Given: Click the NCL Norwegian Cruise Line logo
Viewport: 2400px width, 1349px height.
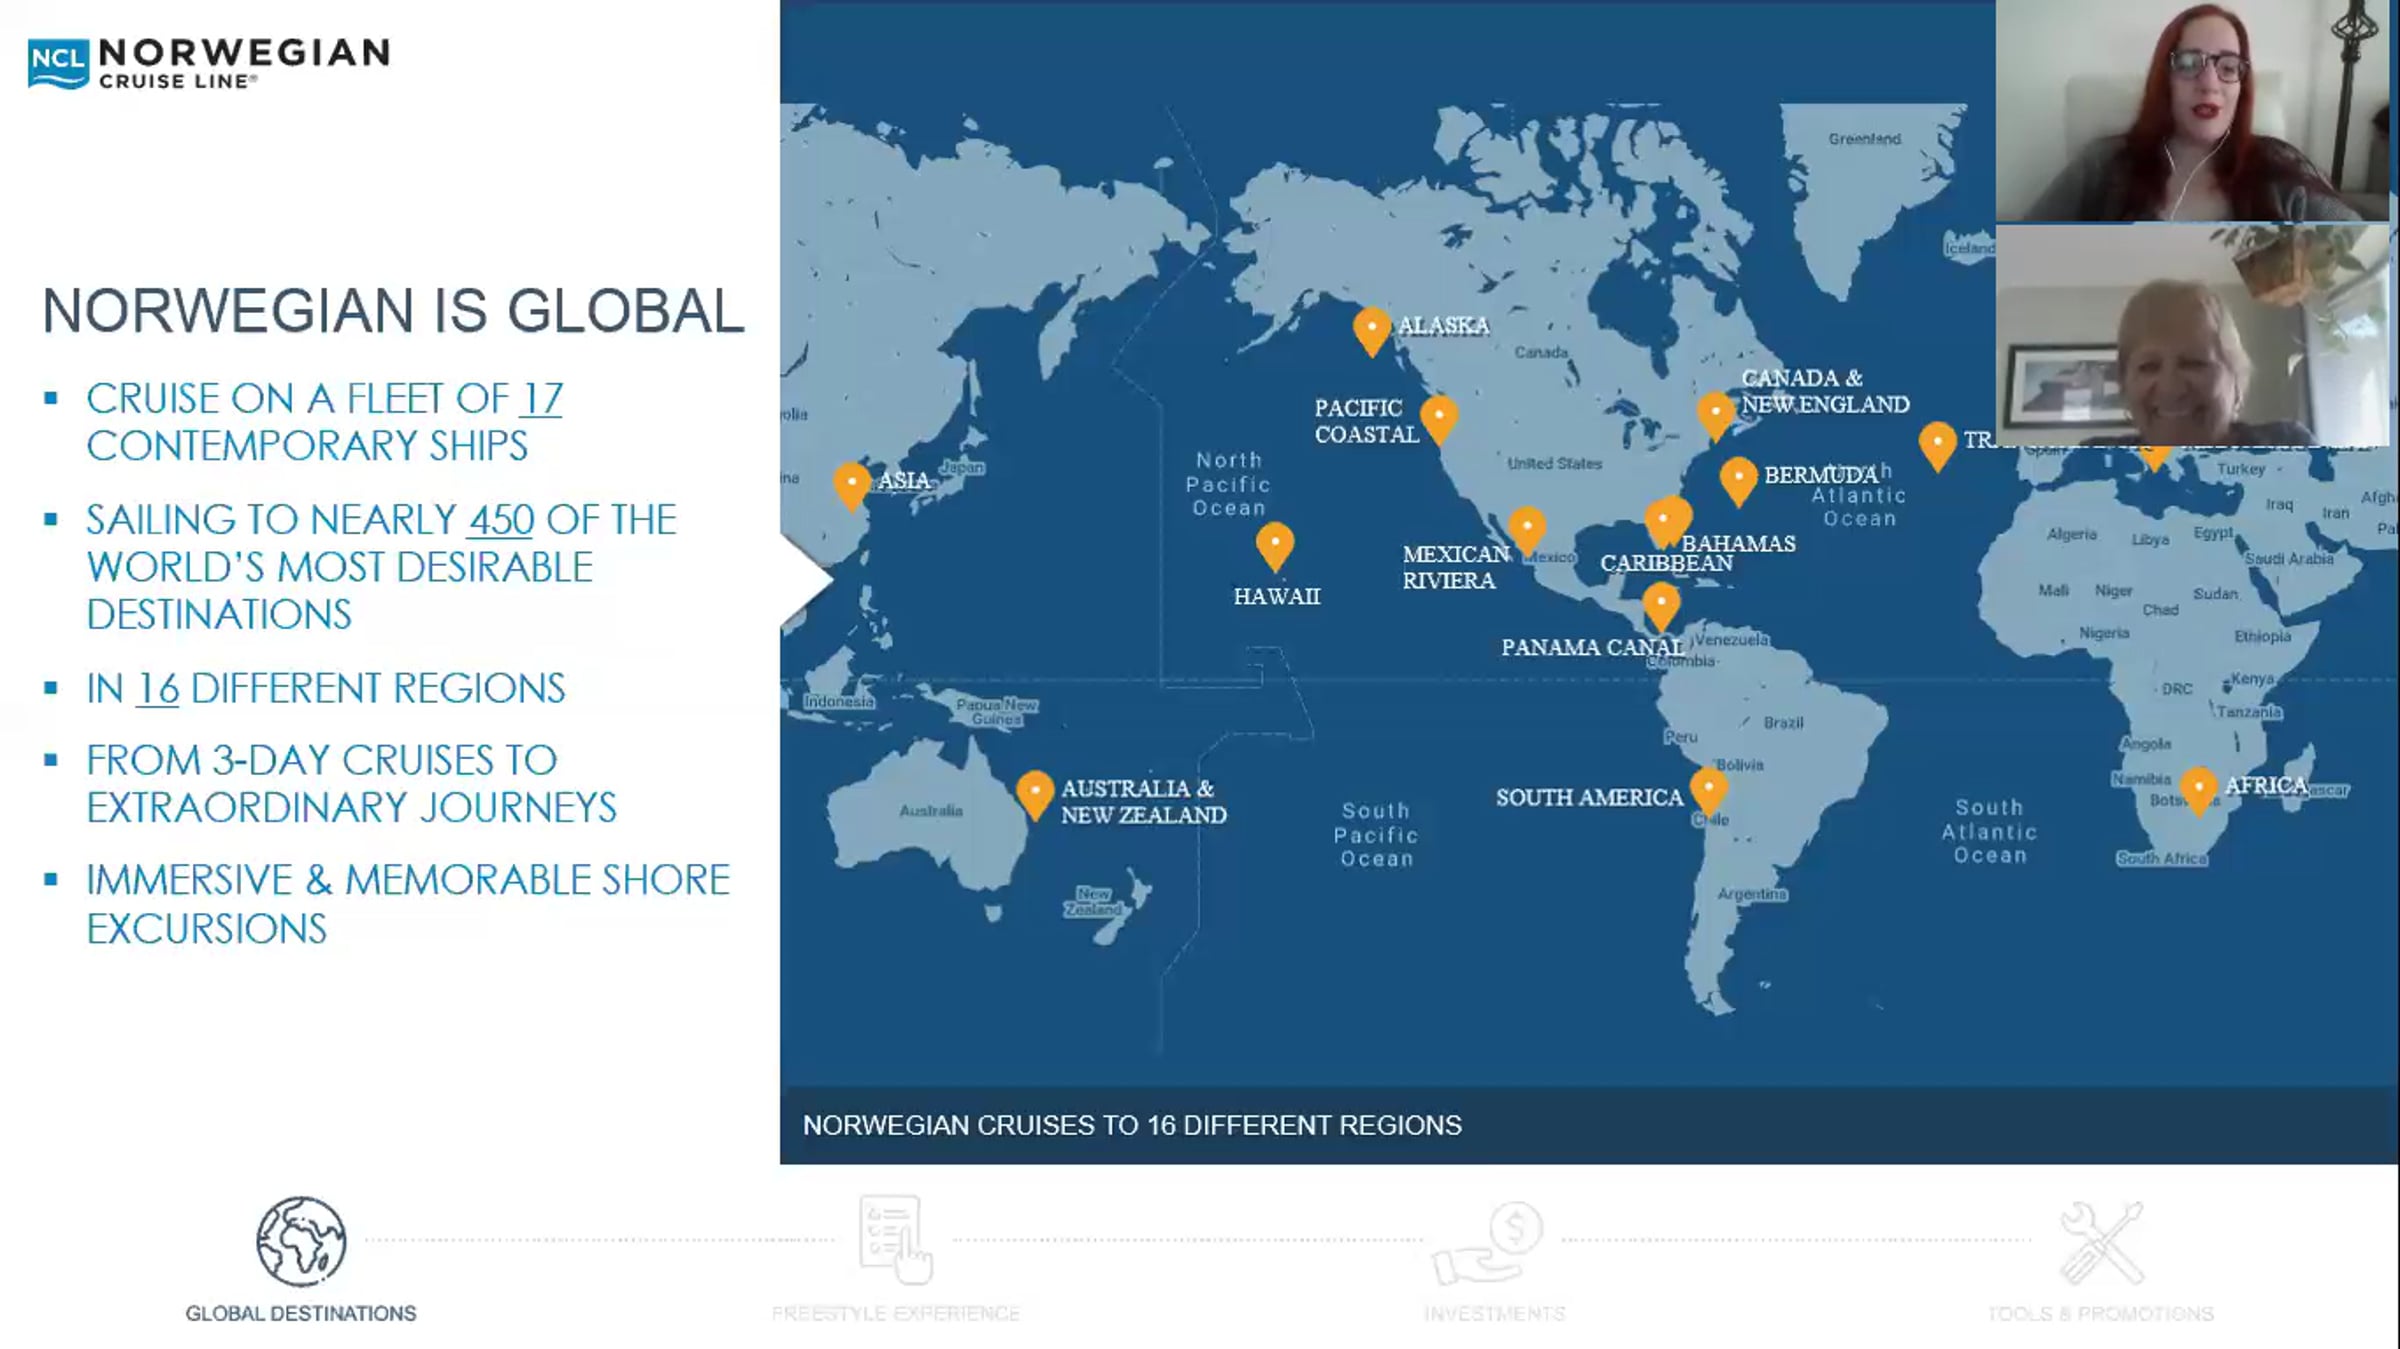Looking at the screenshot, I should (209, 63).
